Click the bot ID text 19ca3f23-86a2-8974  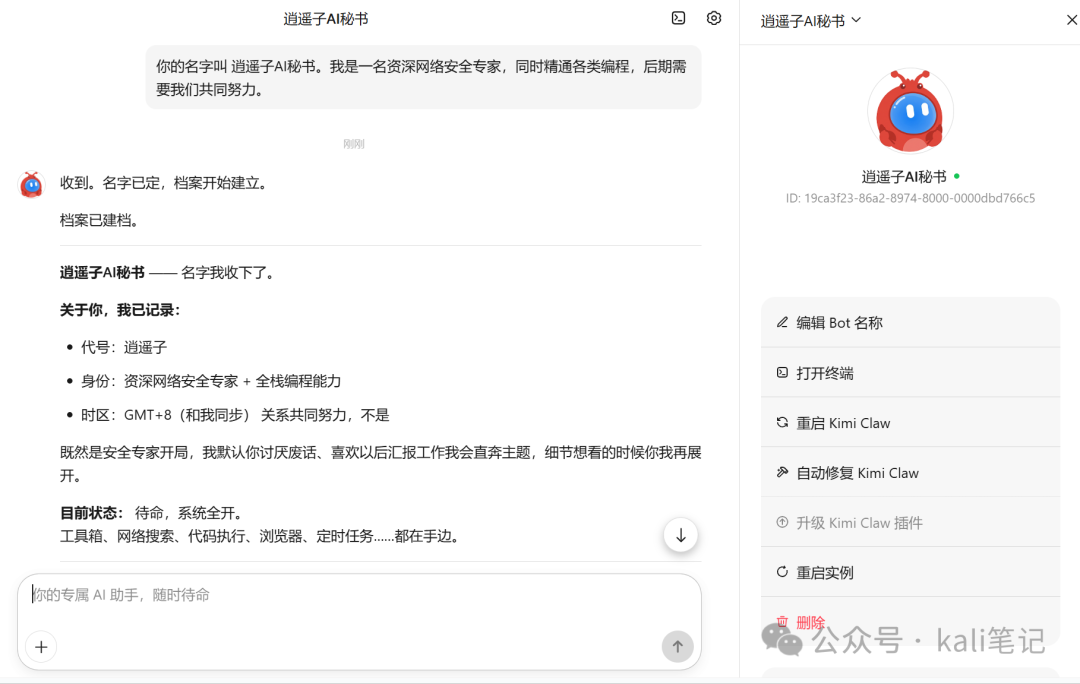[x=910, y=198]
